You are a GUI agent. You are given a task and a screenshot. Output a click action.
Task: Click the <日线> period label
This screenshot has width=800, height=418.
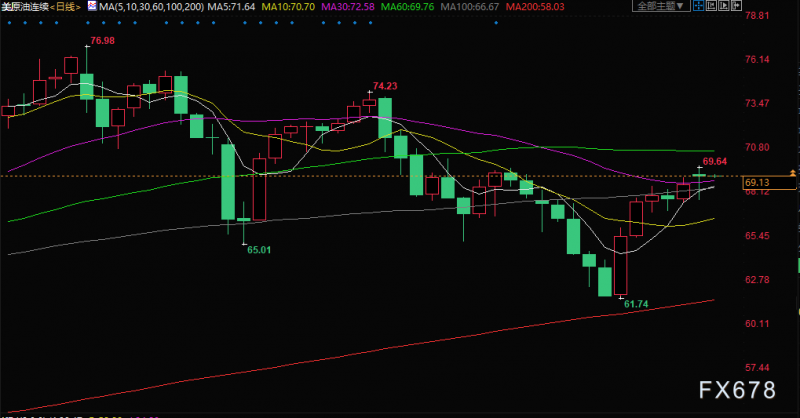pos(65,7)
